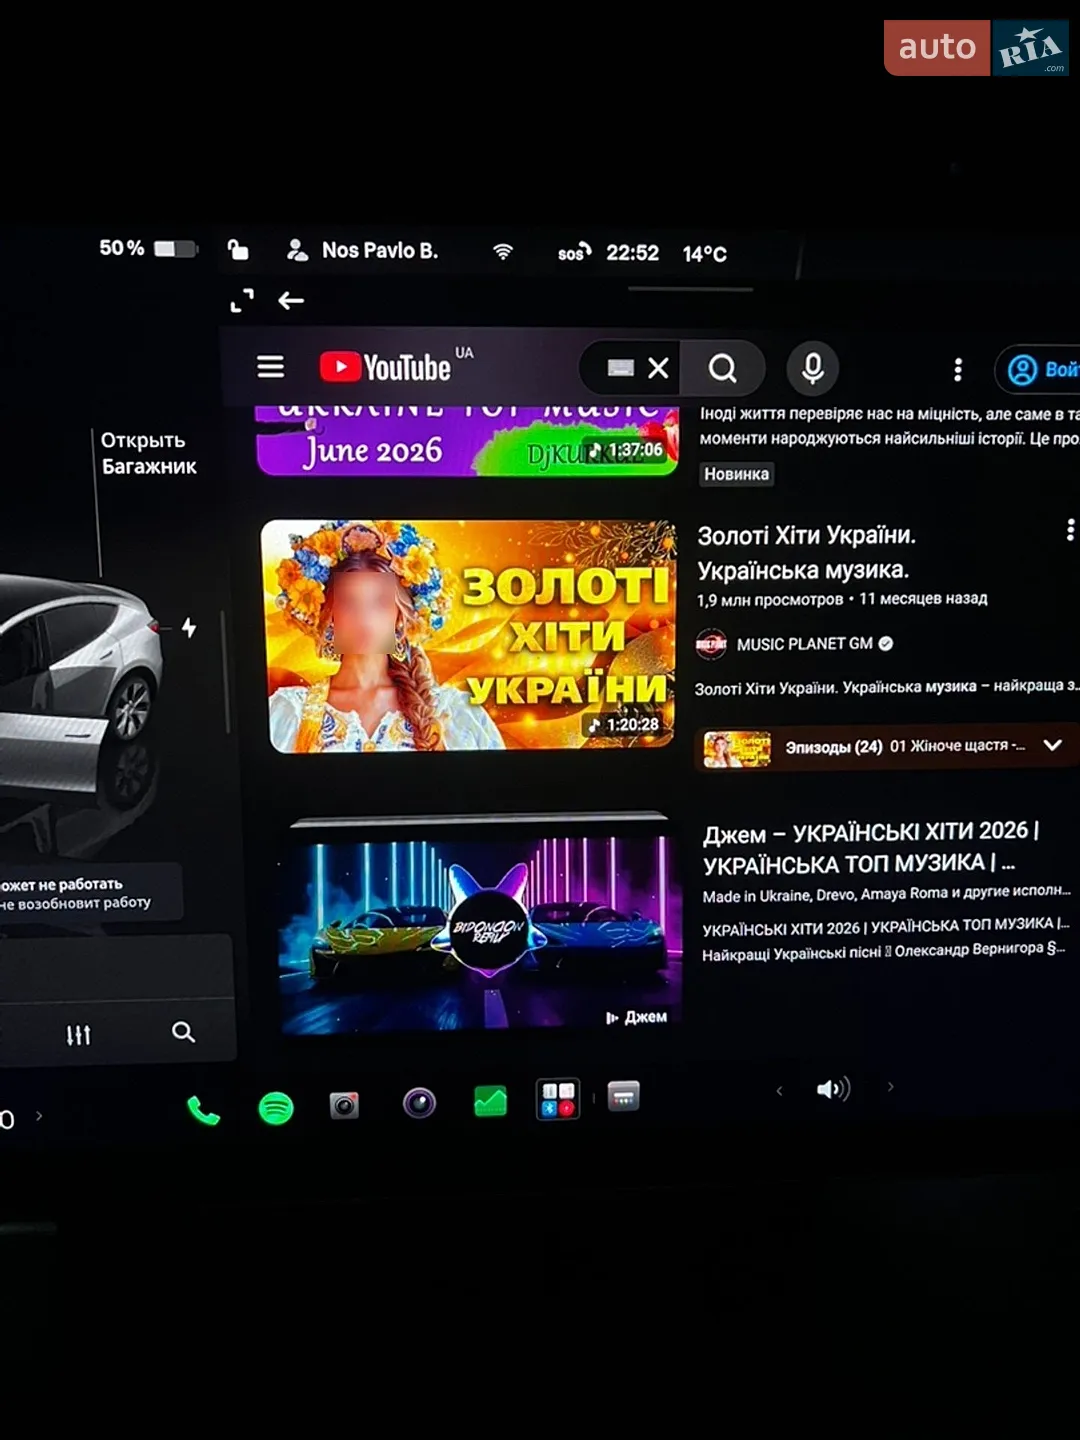The width and height of the screenshot is (1080, 1440).
Task: Open the charging bolt icon by car
Action: [189, 627]
